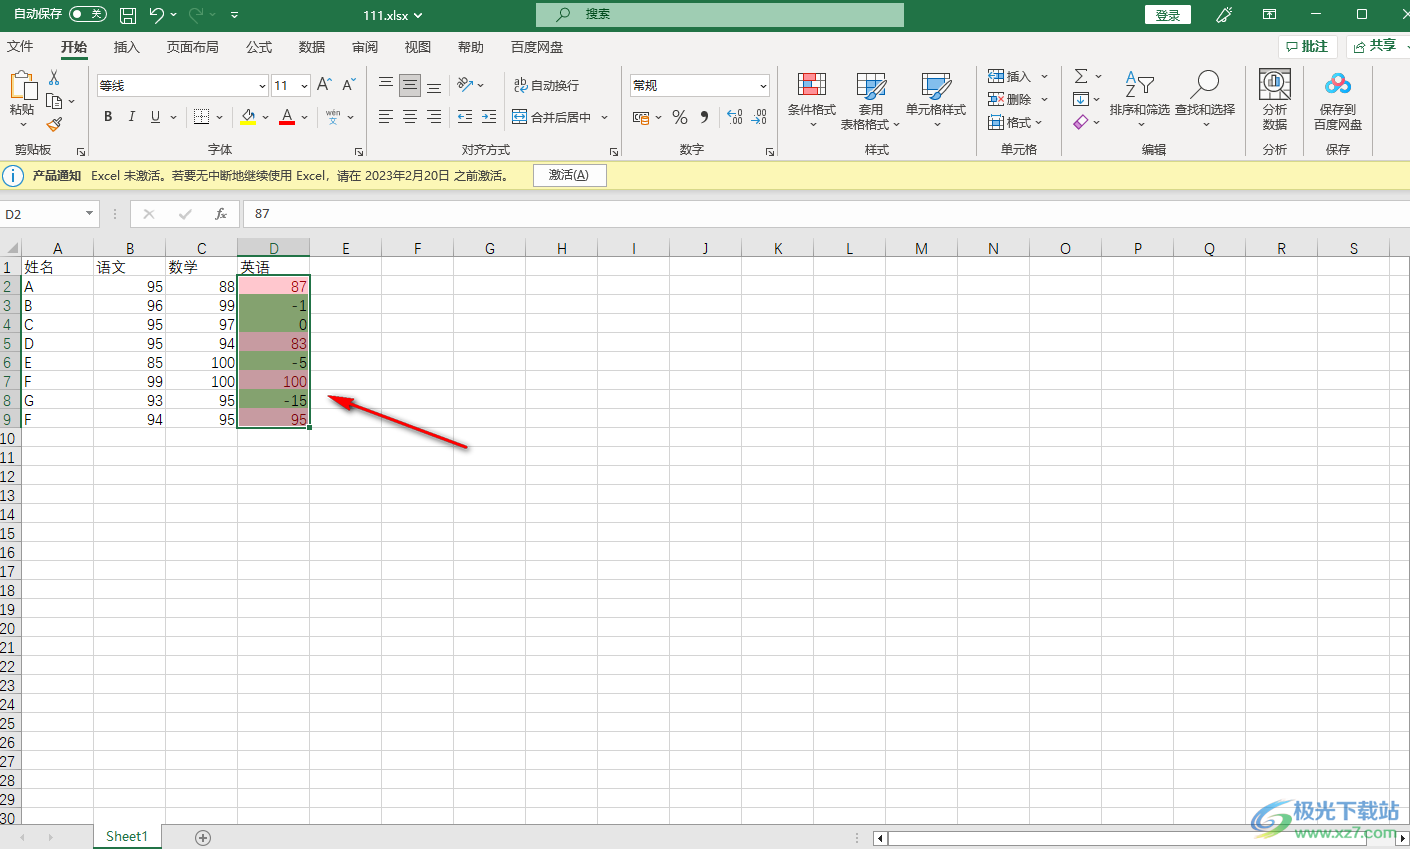Switch to the Formulas (公式) tab

tap(259, 47)
